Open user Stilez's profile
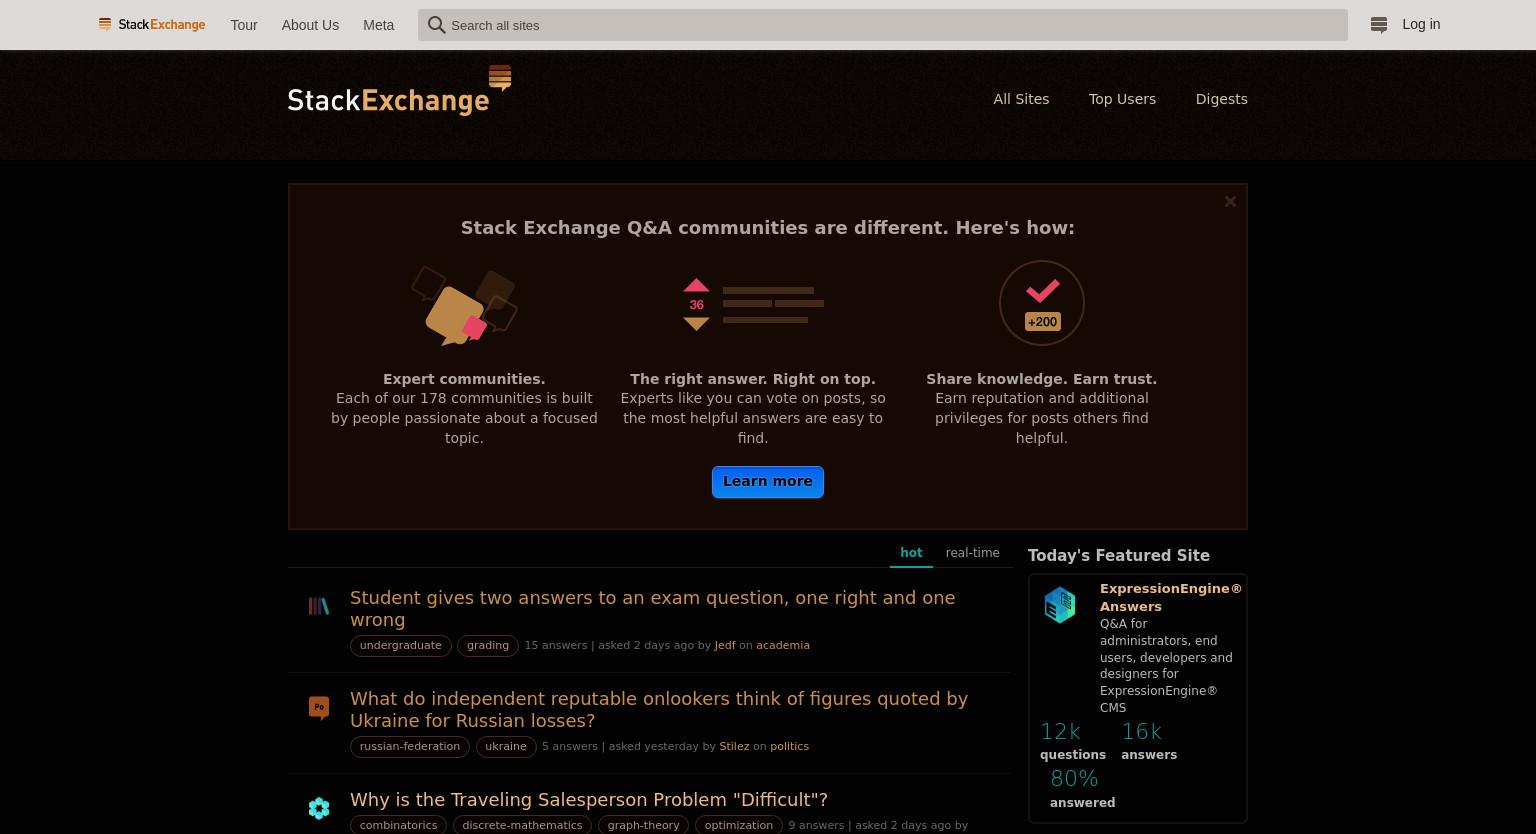Viewport: 1536px width, 834px height. point(734,747)
